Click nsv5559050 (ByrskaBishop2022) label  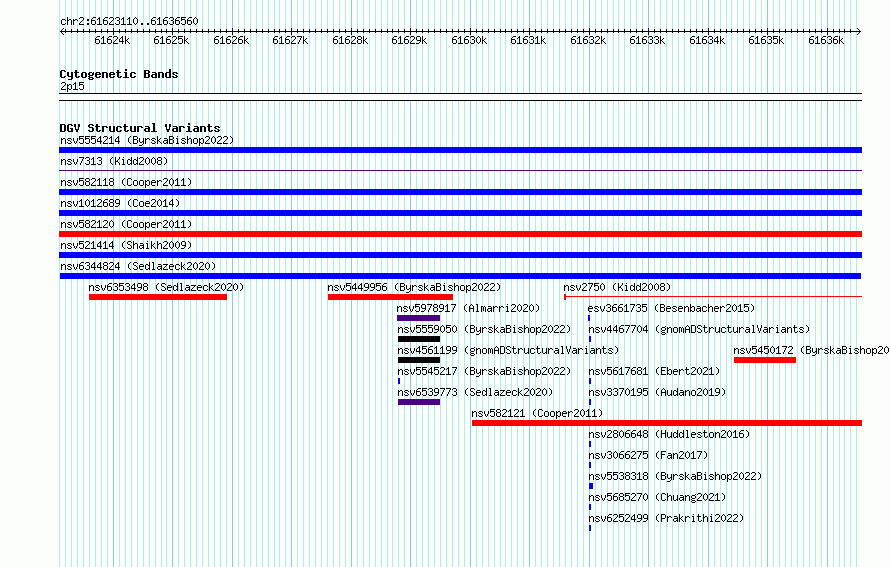click(x=484, y=329)
